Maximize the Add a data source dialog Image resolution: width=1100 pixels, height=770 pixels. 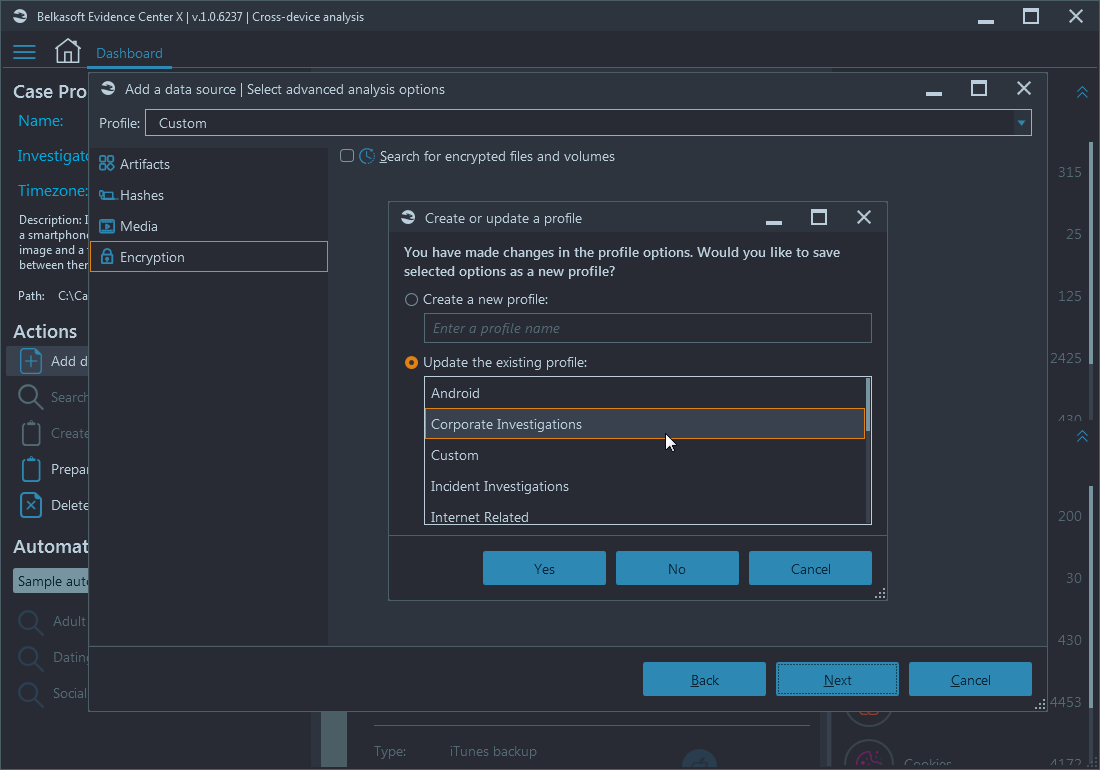click(979, 88)
